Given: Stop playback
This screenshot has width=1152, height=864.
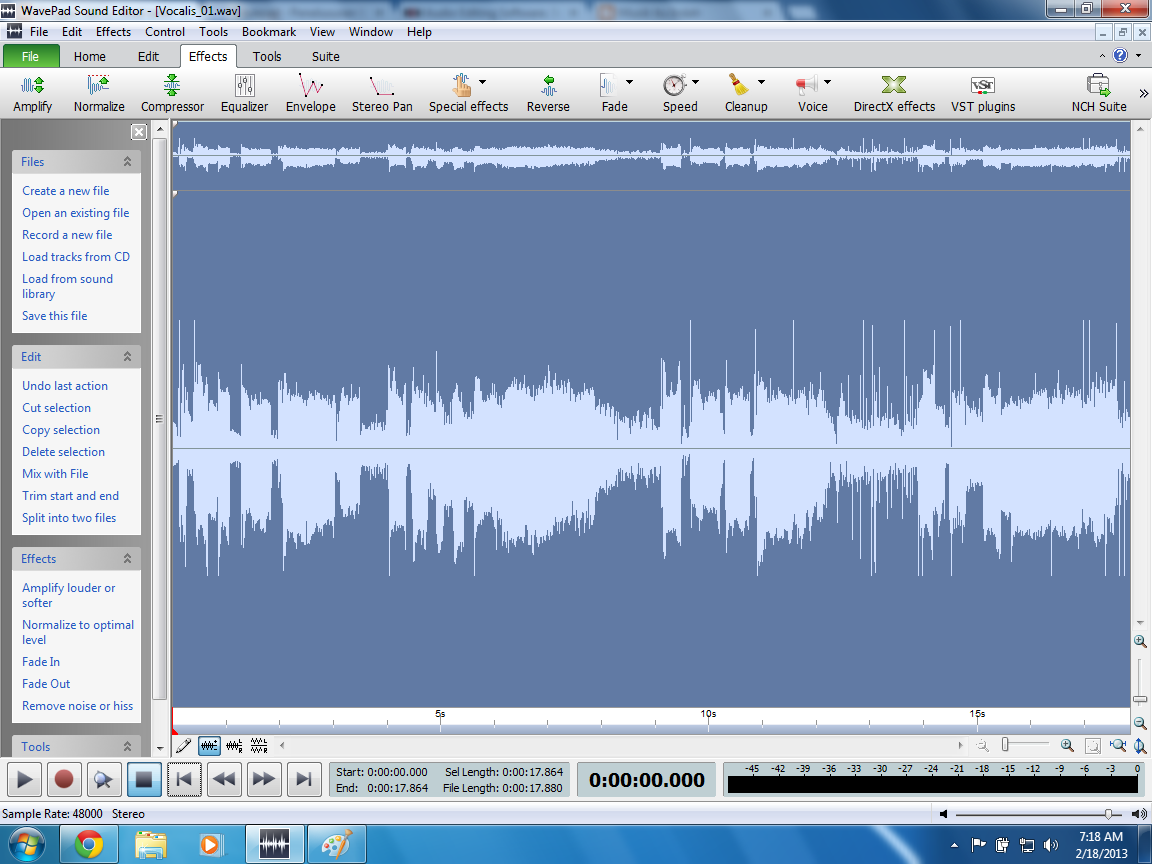Looking at the screenshot, I should [x=144, y=780].
